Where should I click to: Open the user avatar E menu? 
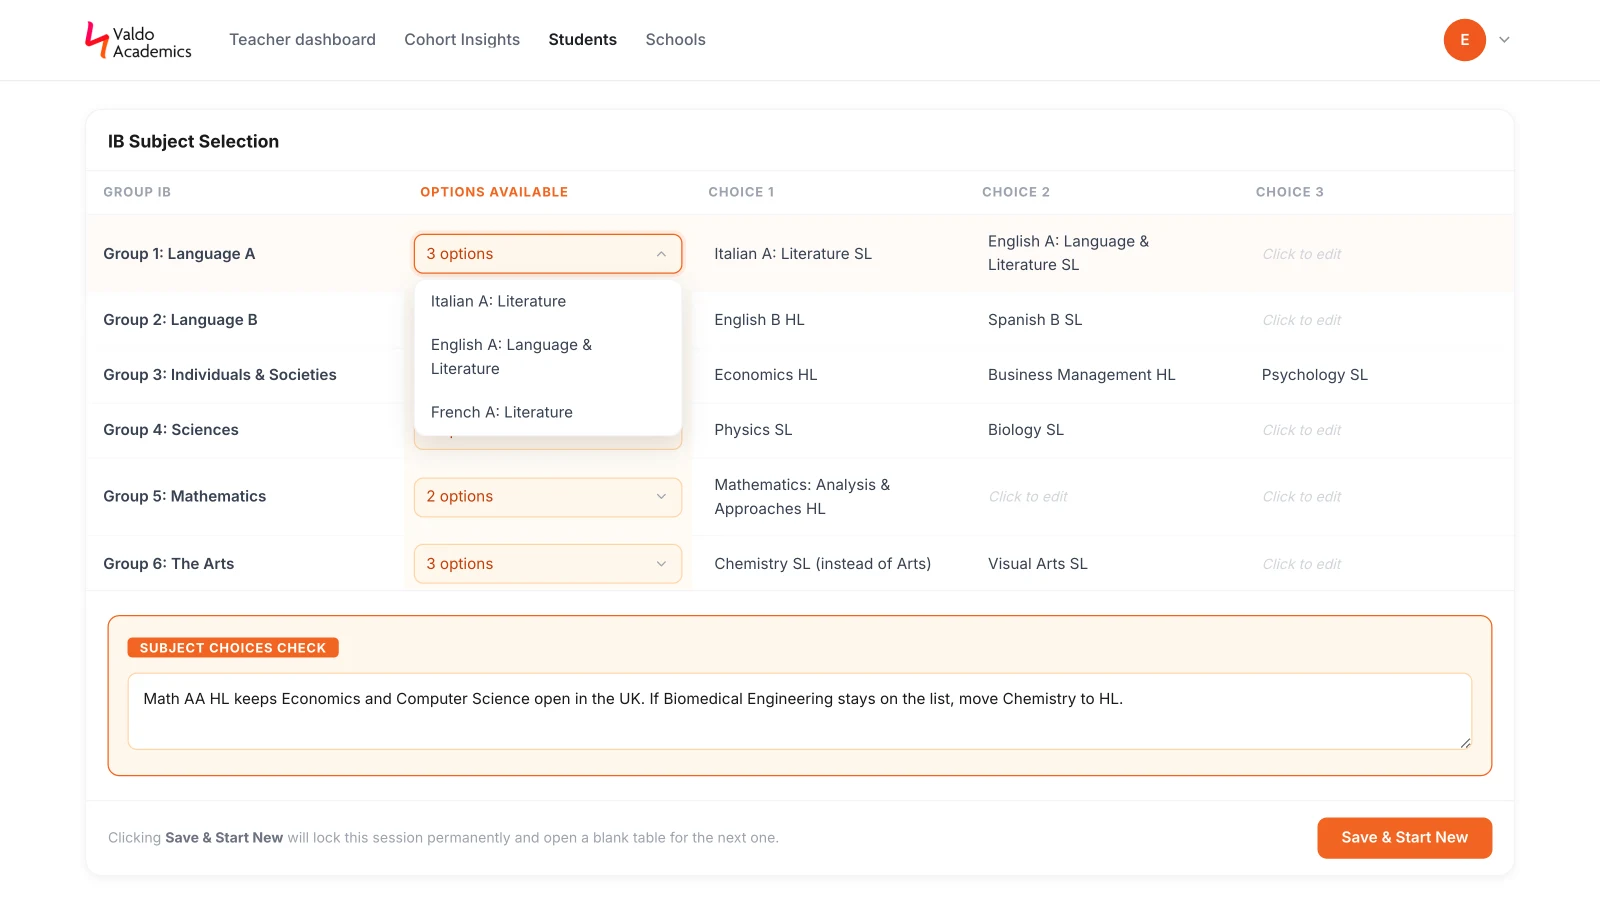(x=1464, y=40)
